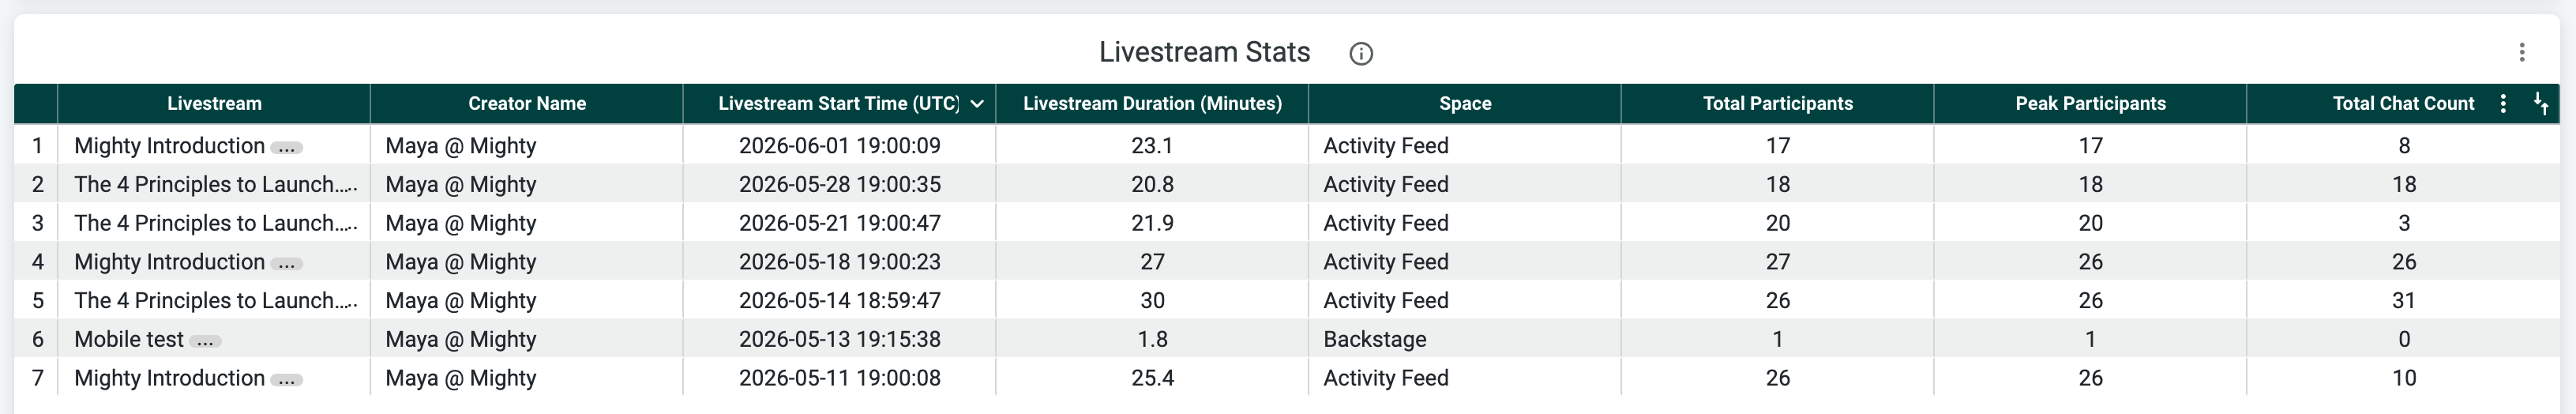Screen dimensions: 2576x414
Task: Click Maya @ Mighty in row 3
Action: click(x=461, y=223)
